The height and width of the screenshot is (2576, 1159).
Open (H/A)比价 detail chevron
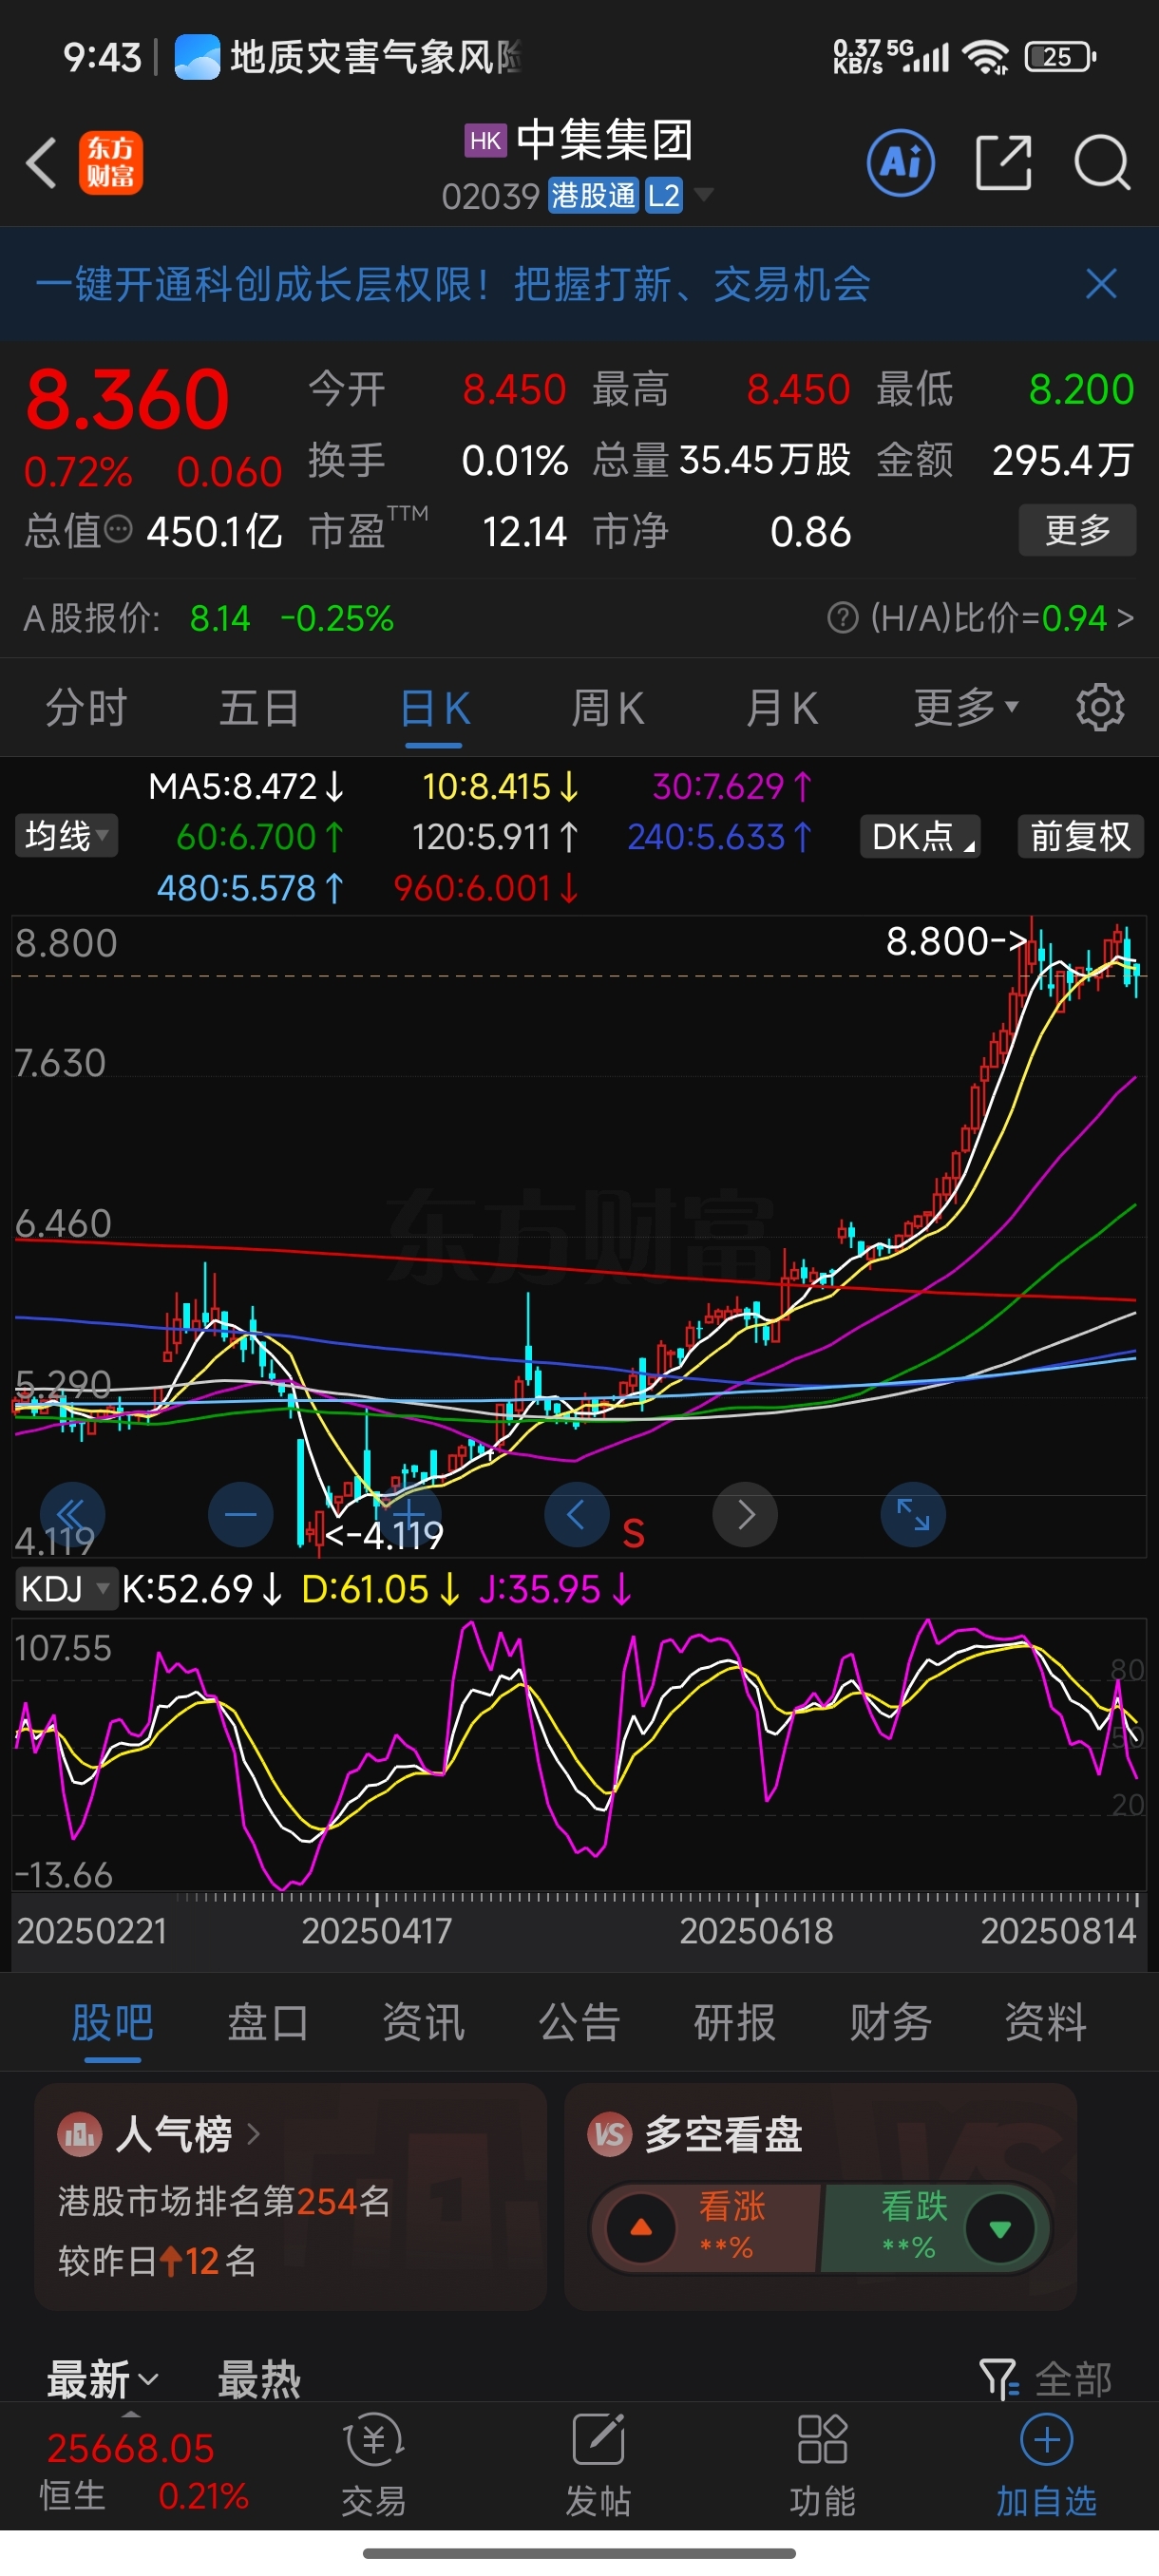click(x=1125, y=618)
